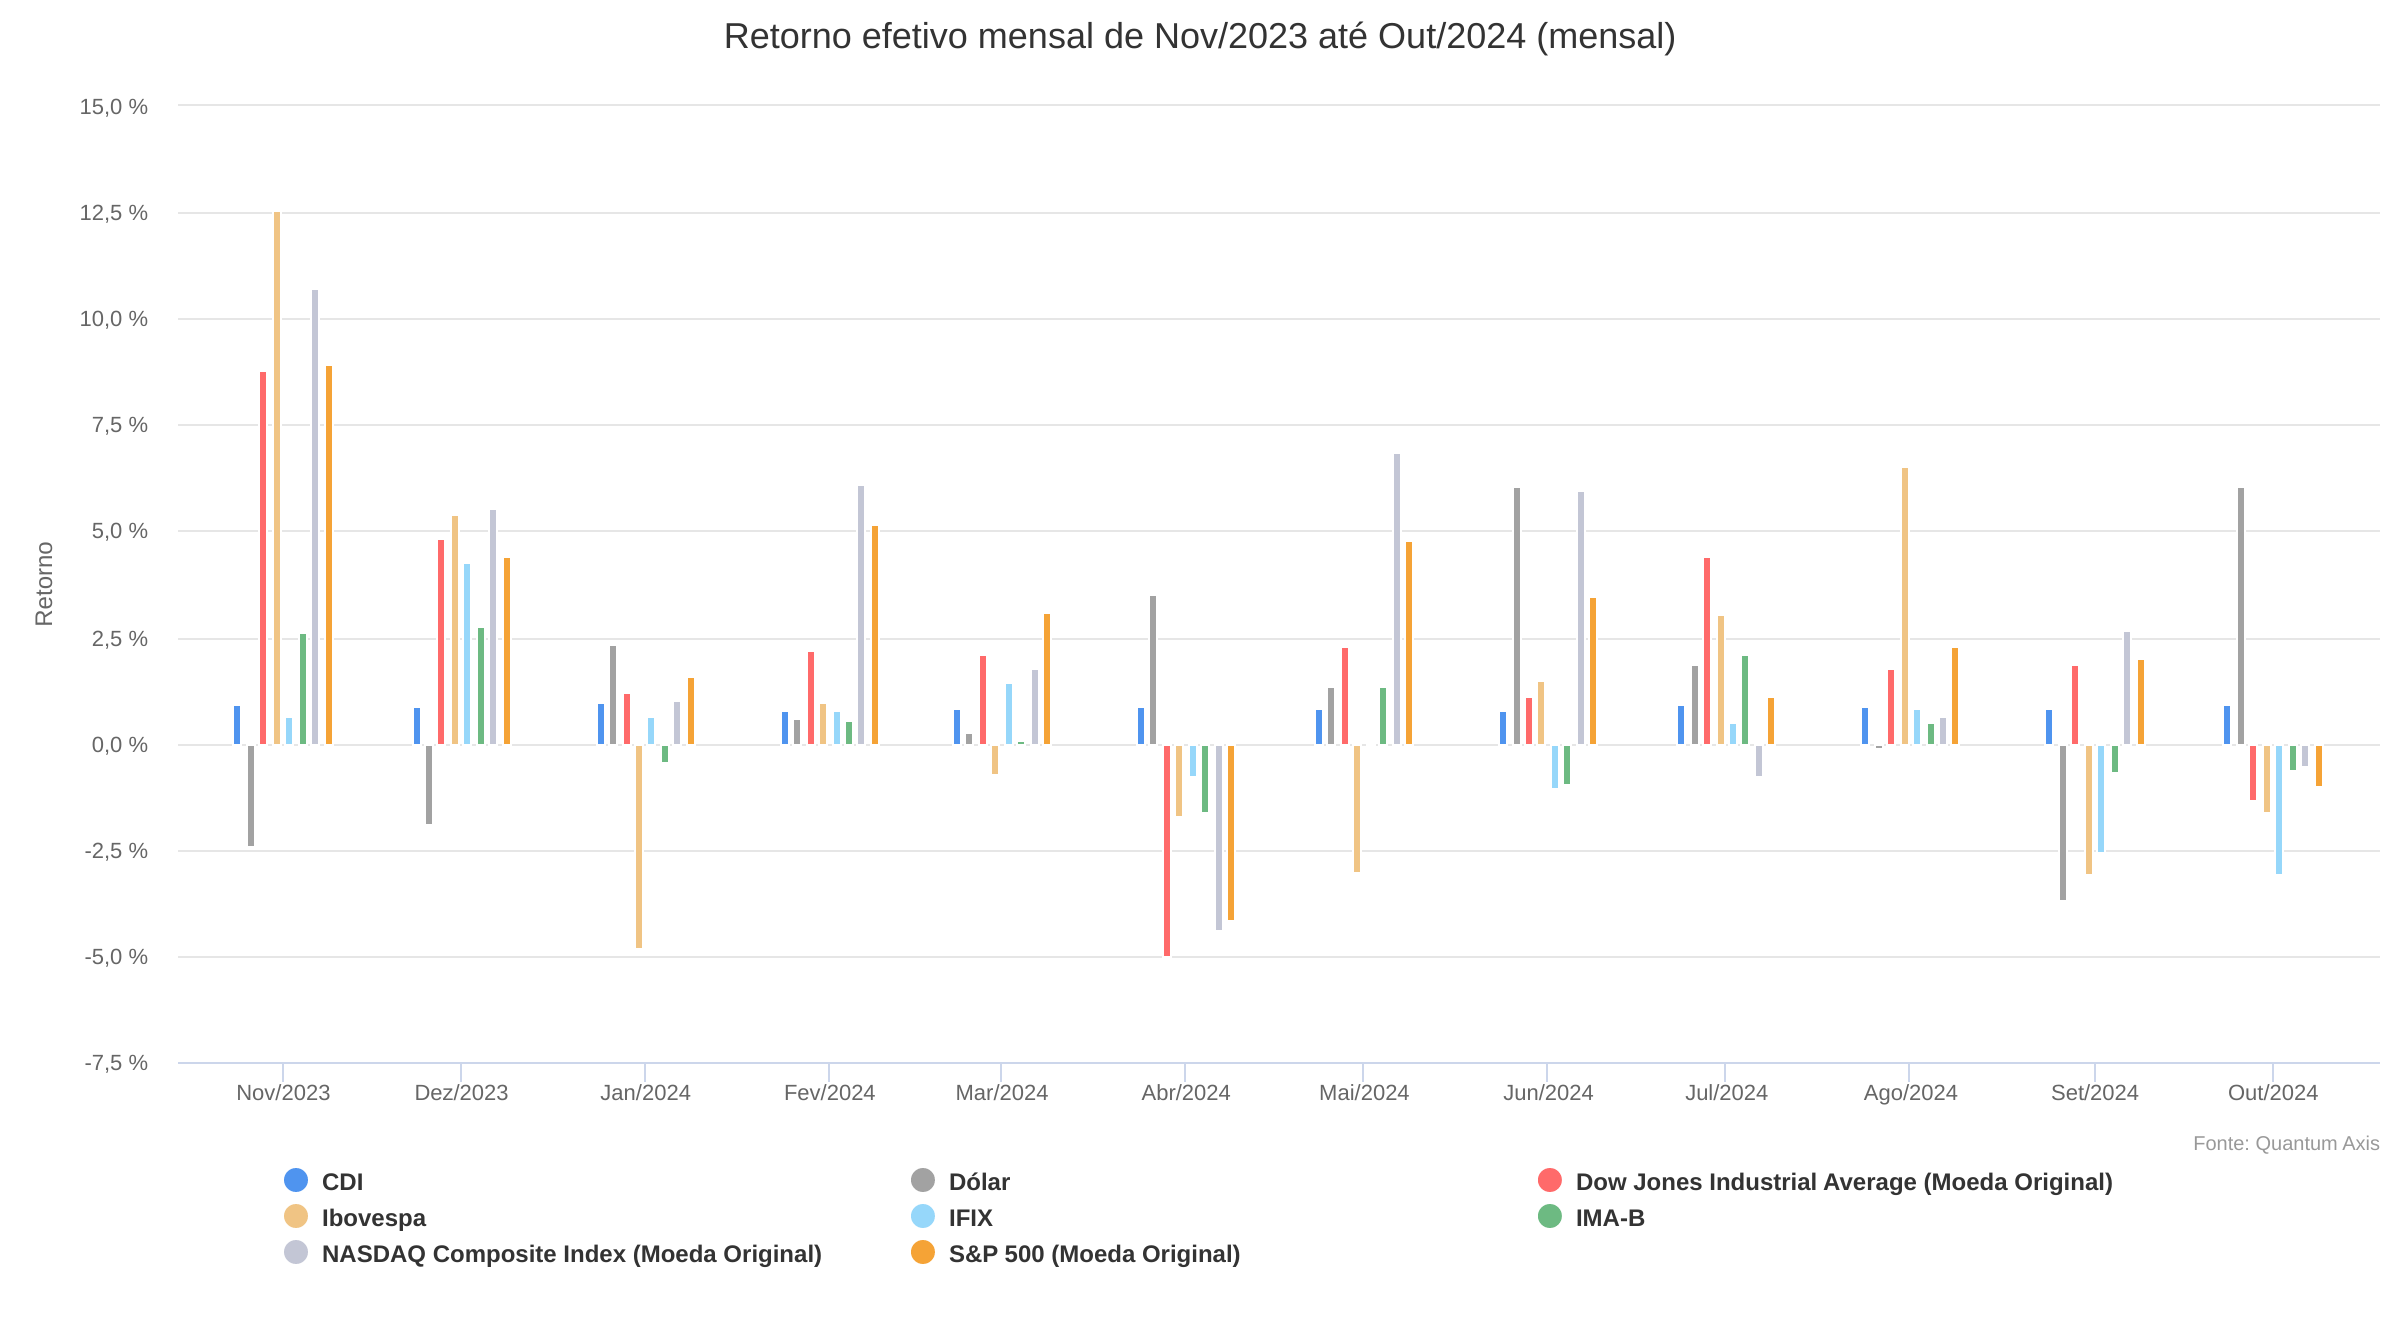The width and height of the screenshot is (2400, 1338).
Task: Click the Fonte: Quantum Axis credit
Action: tap(2286, 1143)
